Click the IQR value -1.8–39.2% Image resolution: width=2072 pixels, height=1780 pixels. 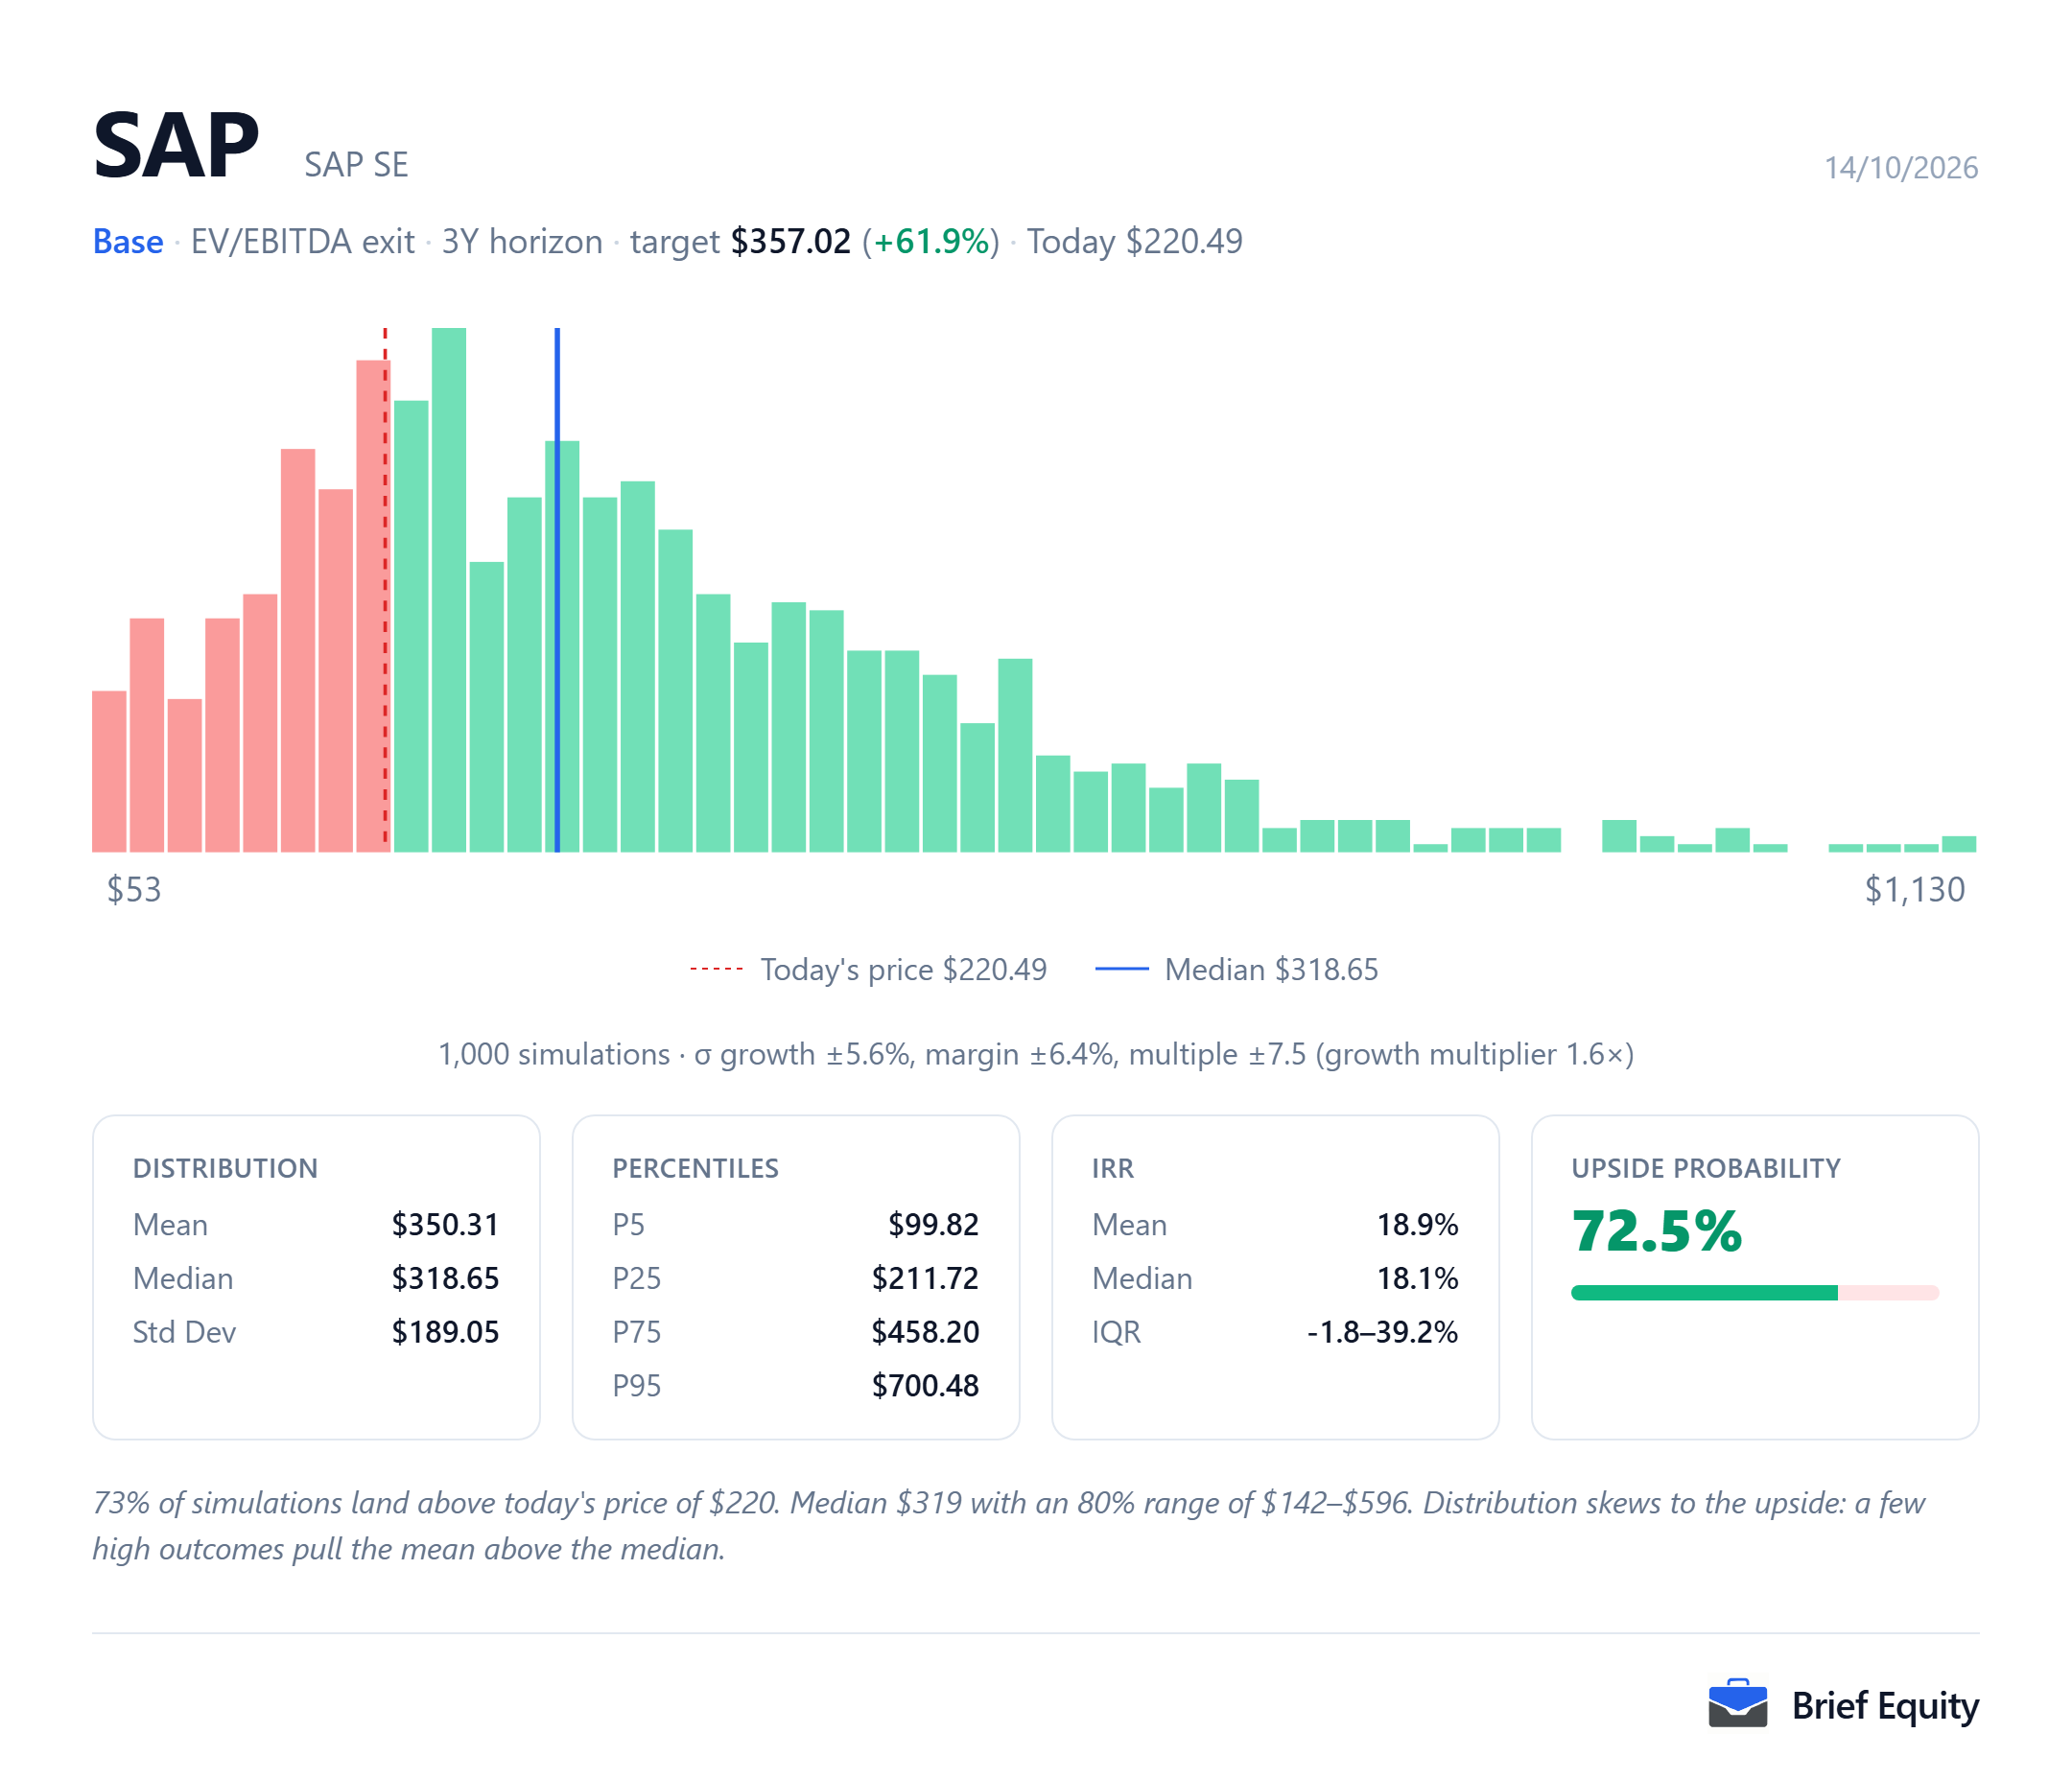tap(1382, 1332)
